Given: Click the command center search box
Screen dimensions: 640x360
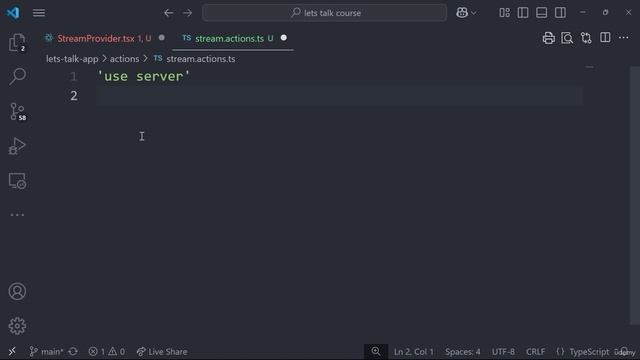Looking at the screenshot, I should [x=324, y=13].
